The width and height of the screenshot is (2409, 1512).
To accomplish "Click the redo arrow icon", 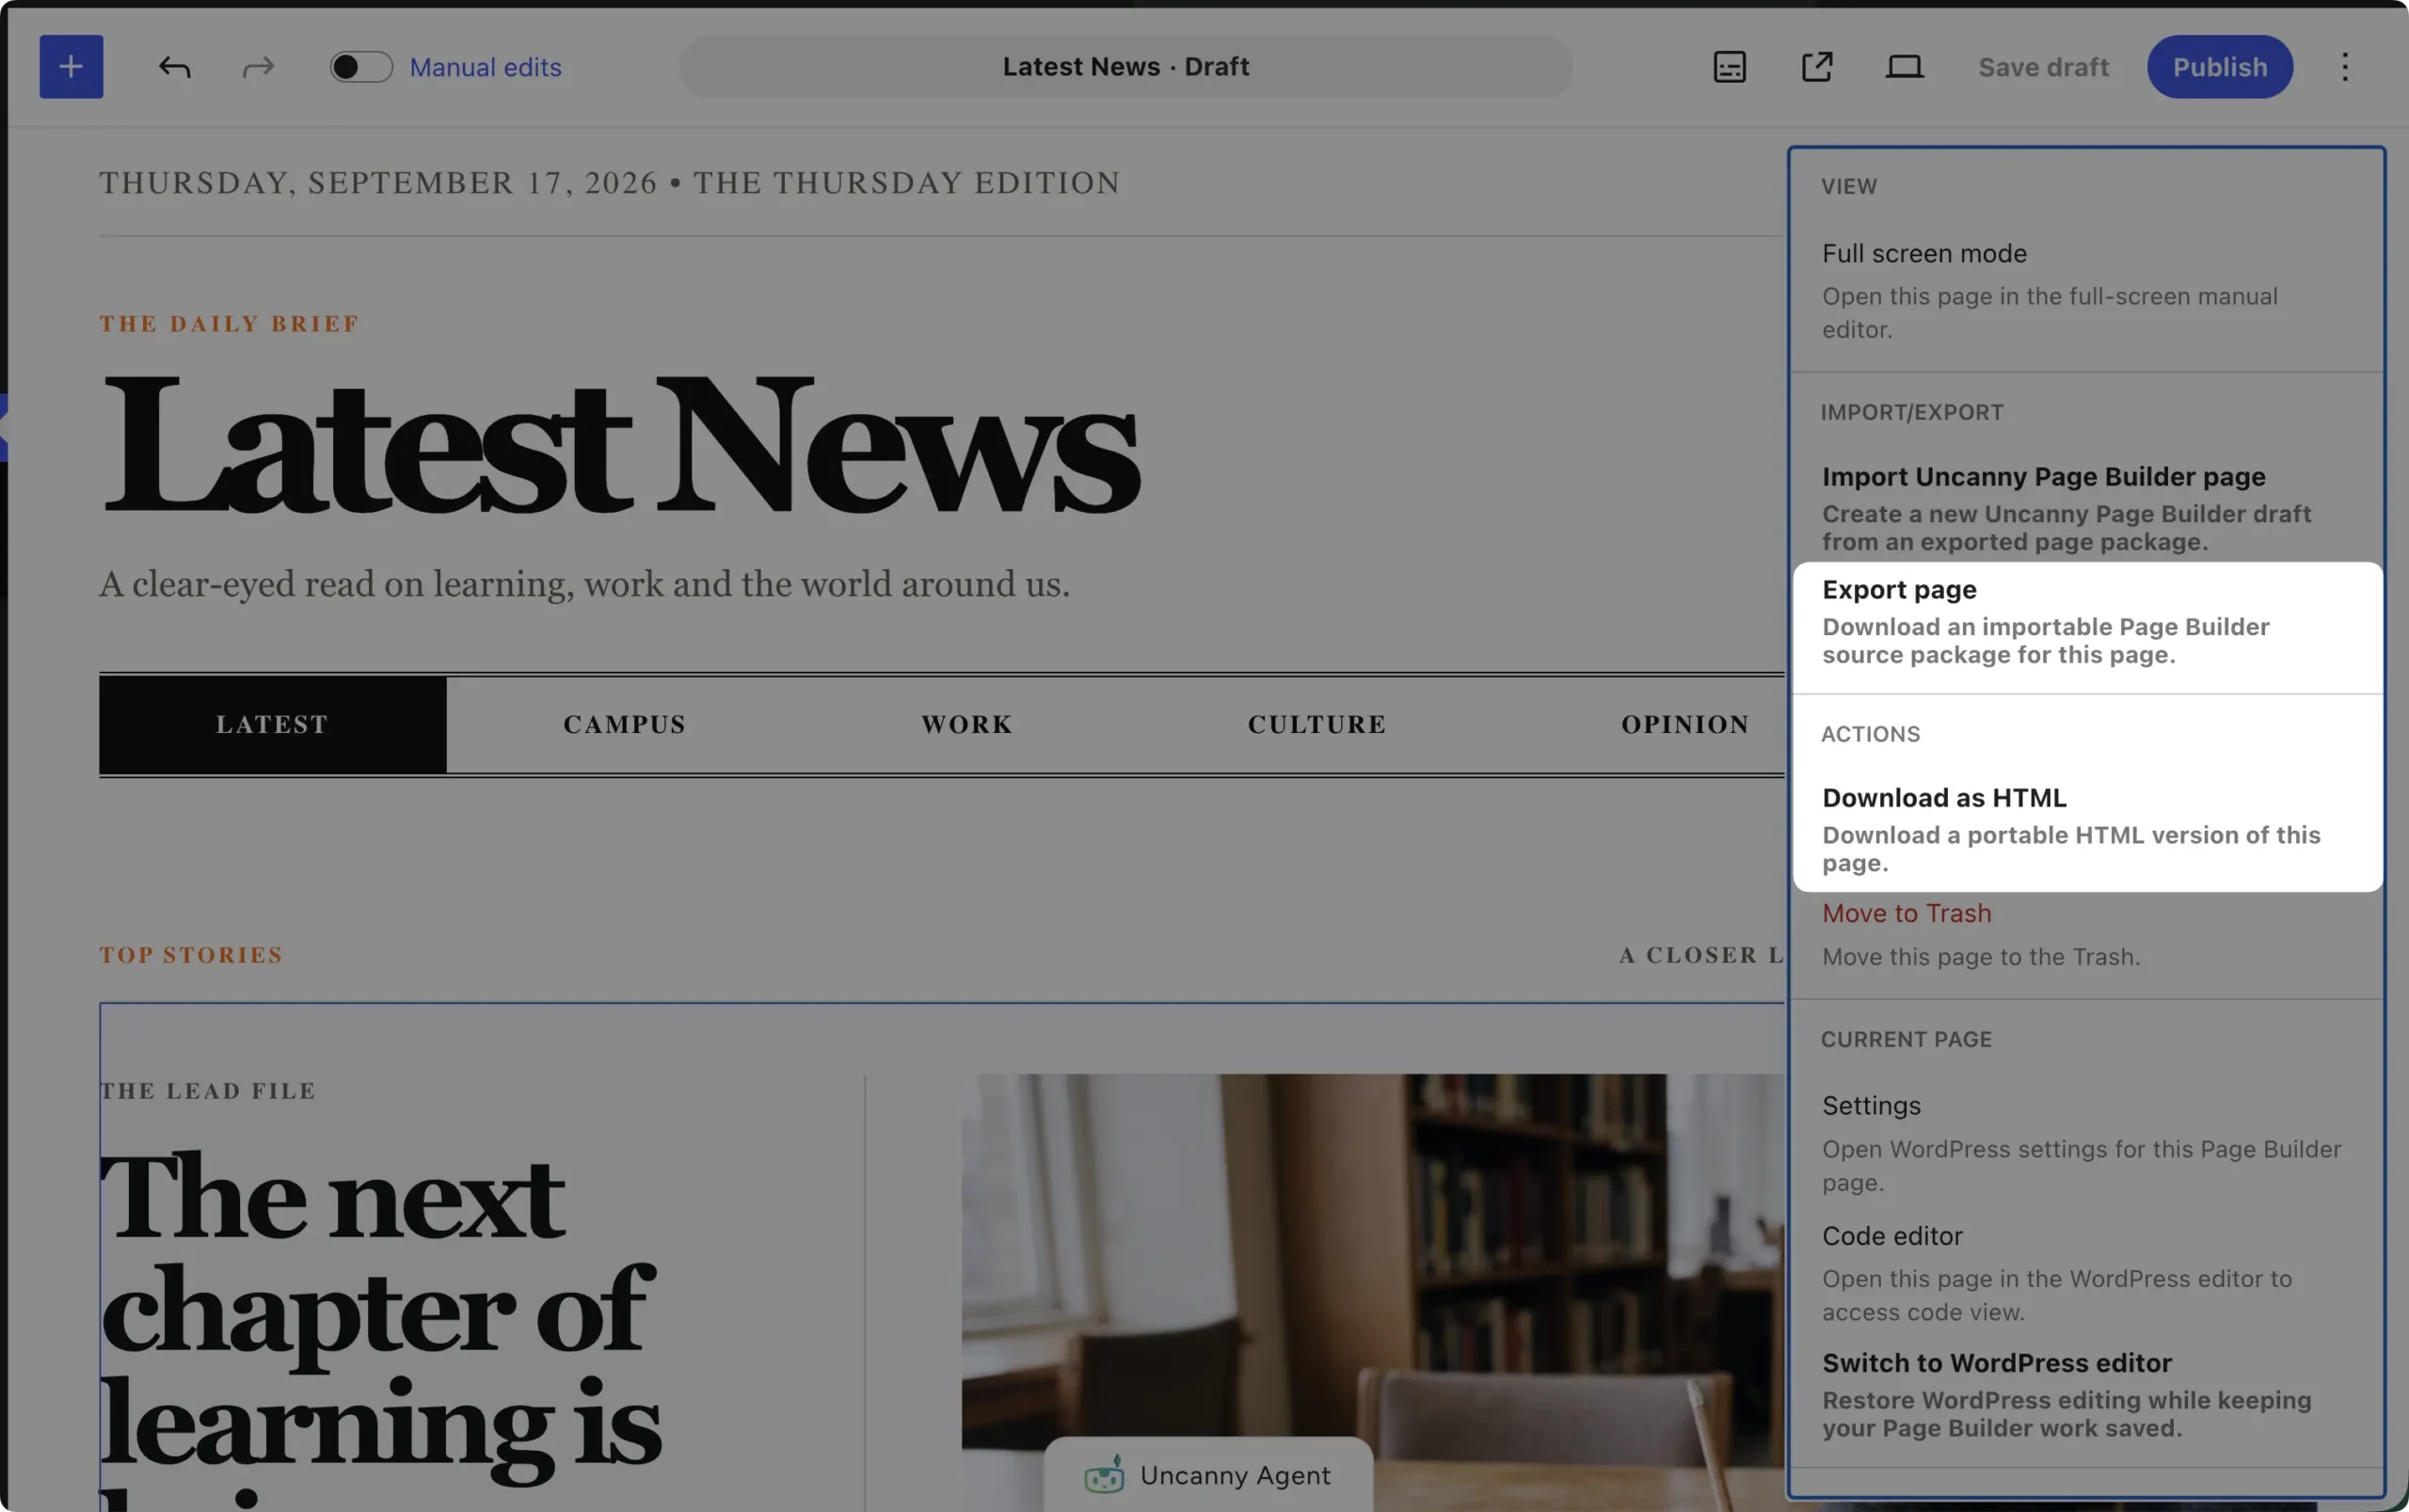I will coord(258,67).
